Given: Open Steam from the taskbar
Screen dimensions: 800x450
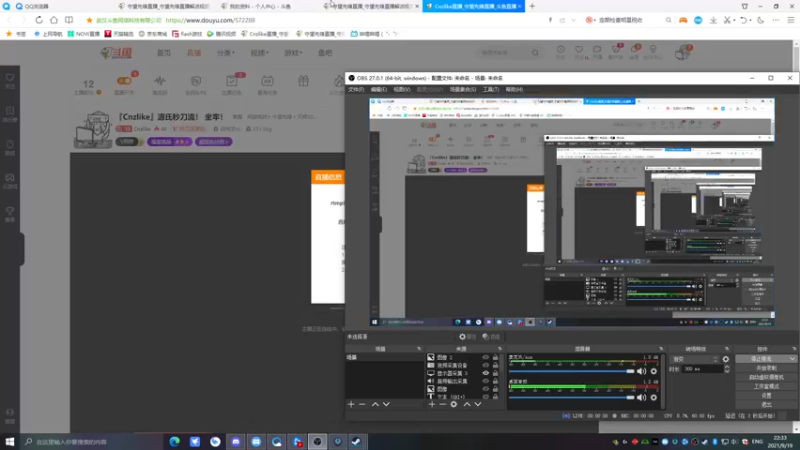Looking at the screenshot, I should 357,441.
